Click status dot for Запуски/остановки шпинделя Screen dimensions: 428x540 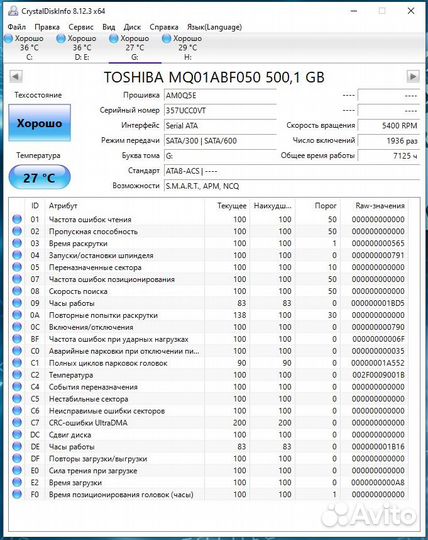click(x=17, y=255)
